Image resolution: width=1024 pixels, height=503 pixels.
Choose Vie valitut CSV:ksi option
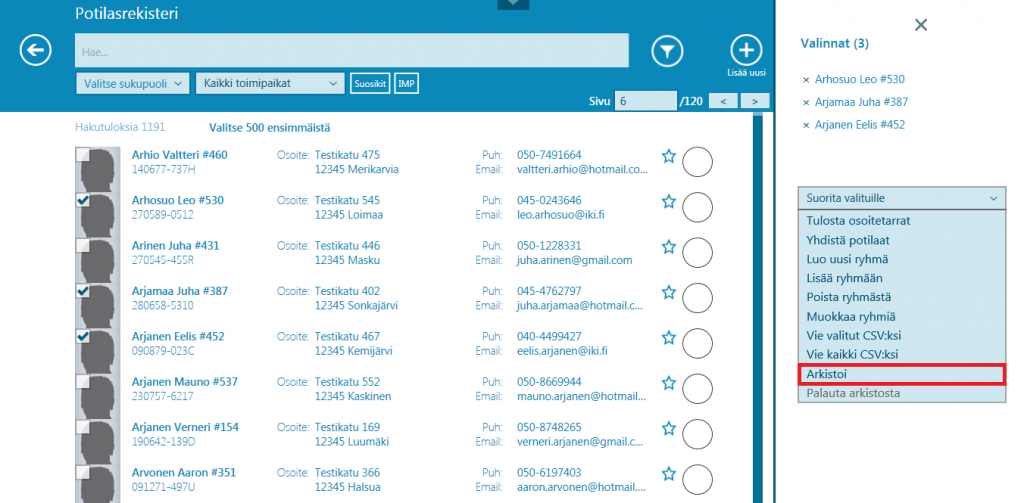pos(901,336)
